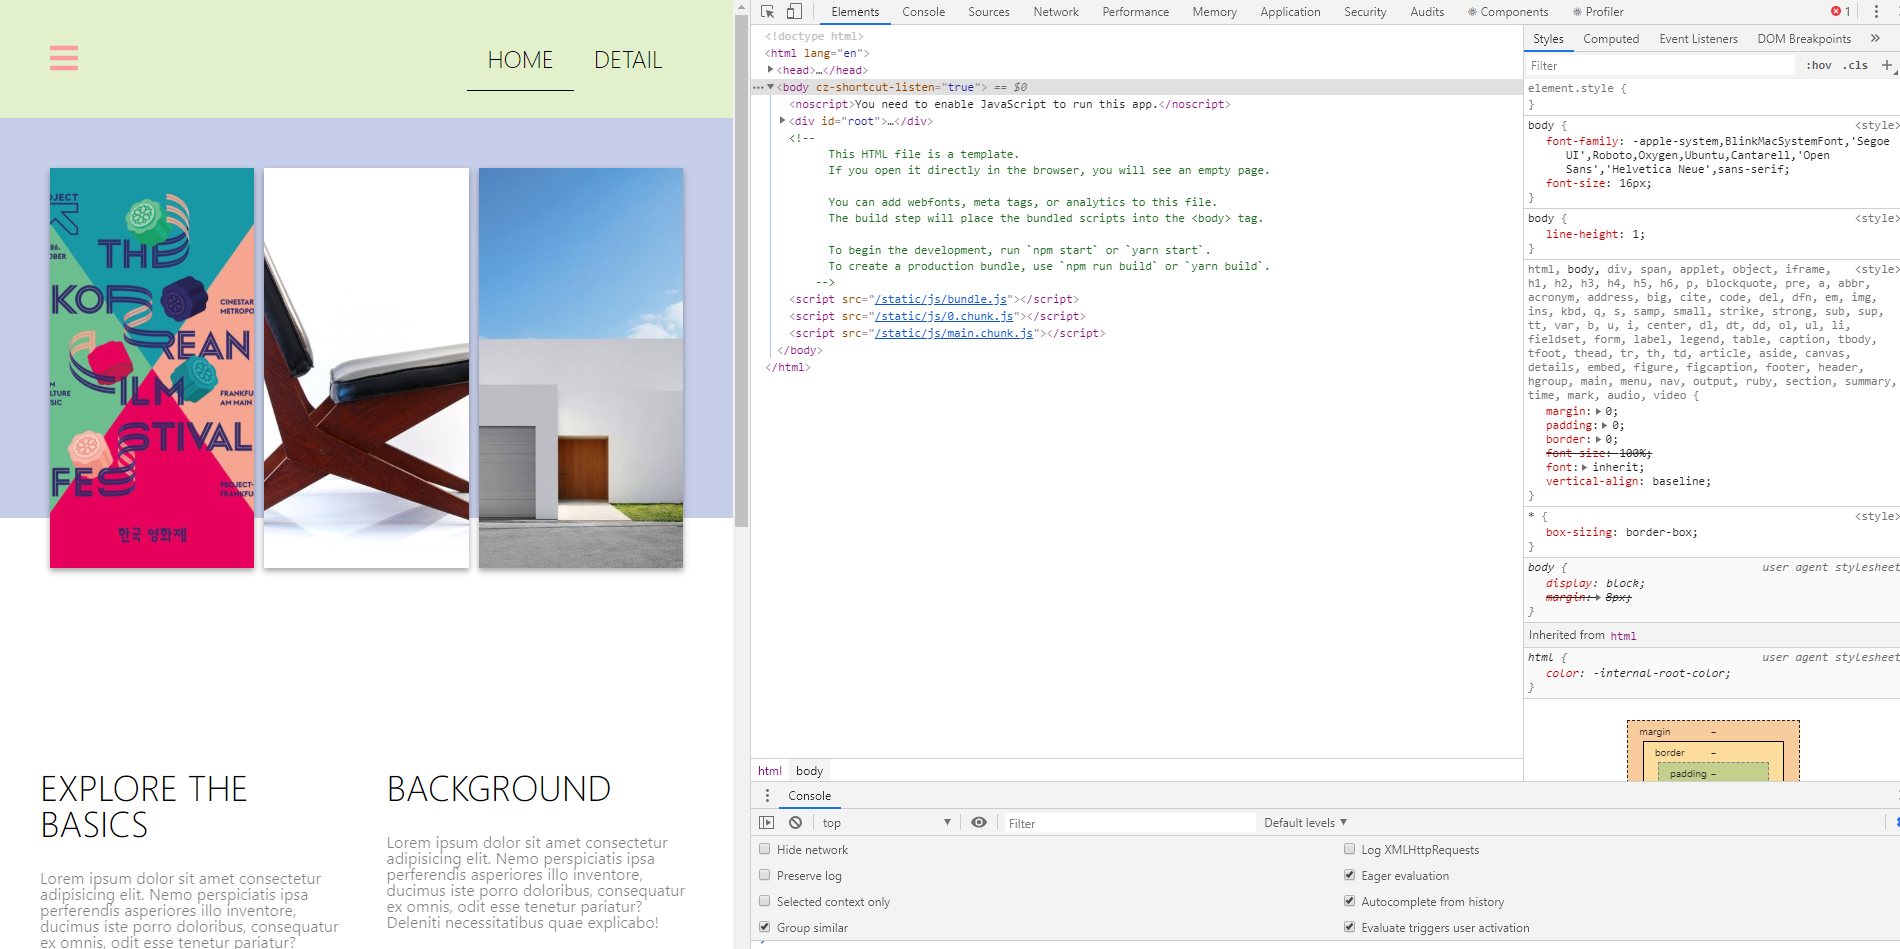This screenshot has height=949, width=1900.
Task: Expand the border shorthand property
Action: [x=1599, y=440]
